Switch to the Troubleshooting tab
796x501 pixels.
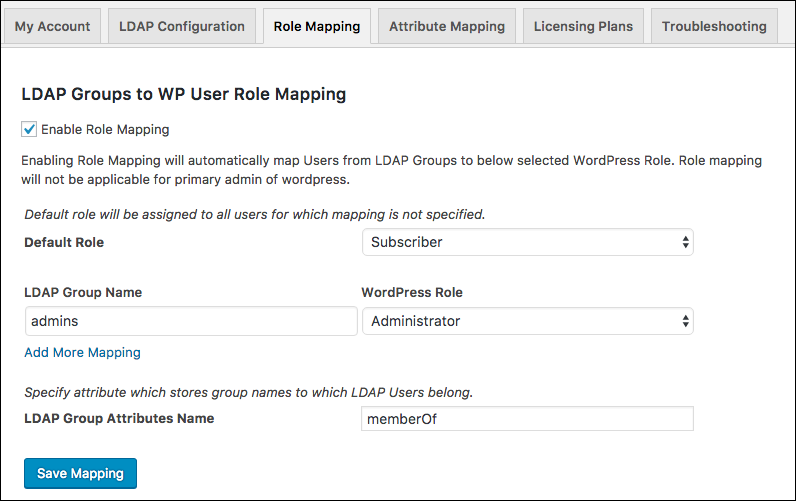714,26
